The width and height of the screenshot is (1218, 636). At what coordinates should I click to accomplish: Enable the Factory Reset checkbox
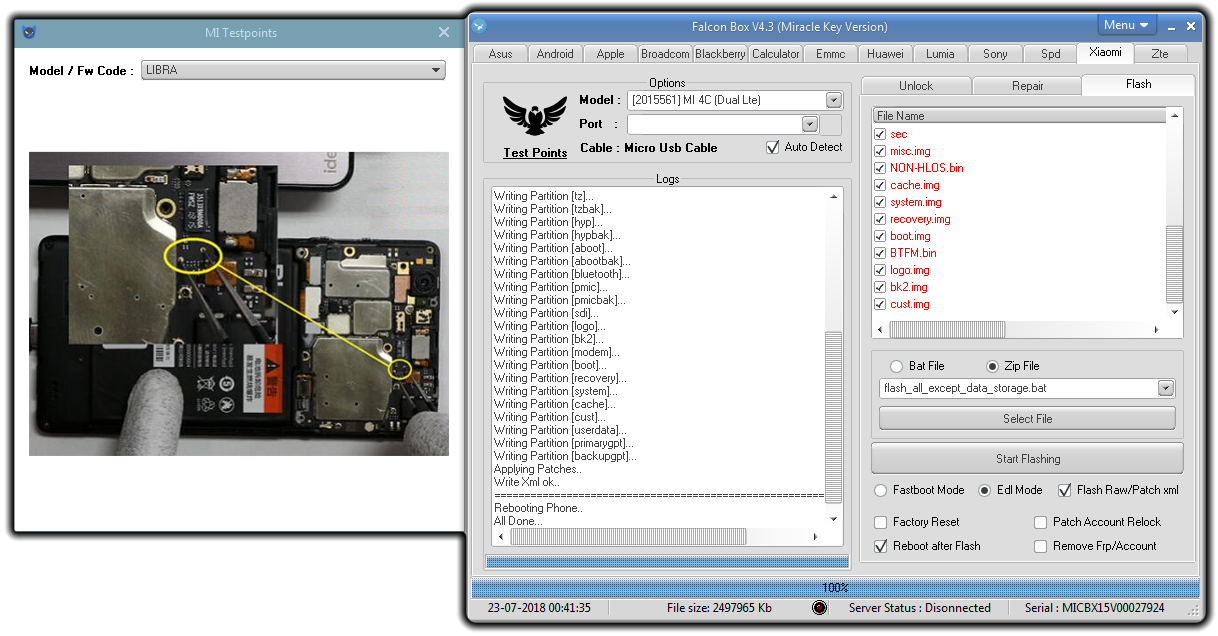(881, 522)
